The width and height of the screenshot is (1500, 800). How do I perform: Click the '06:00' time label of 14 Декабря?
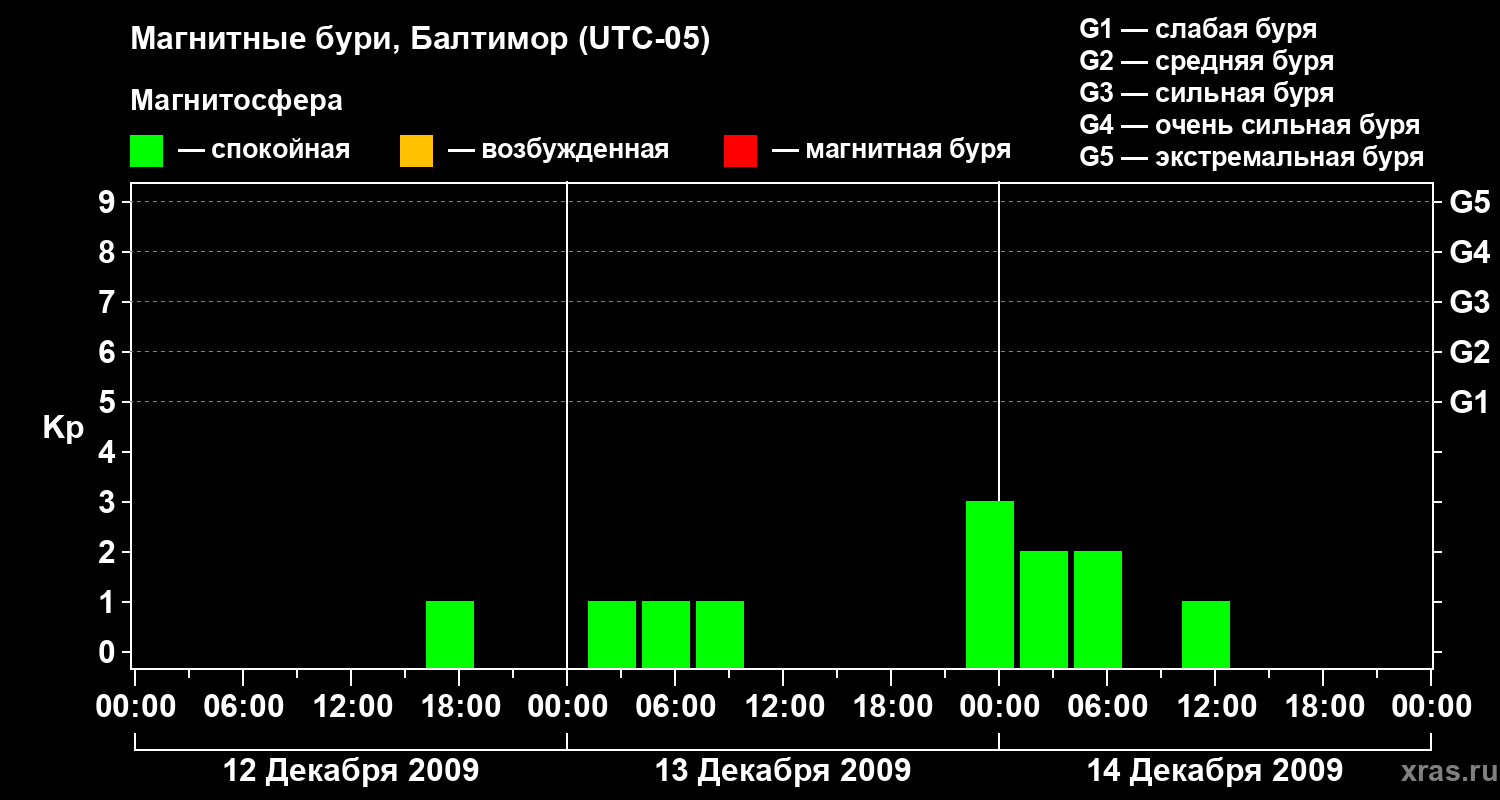[x=1107, y=707]
